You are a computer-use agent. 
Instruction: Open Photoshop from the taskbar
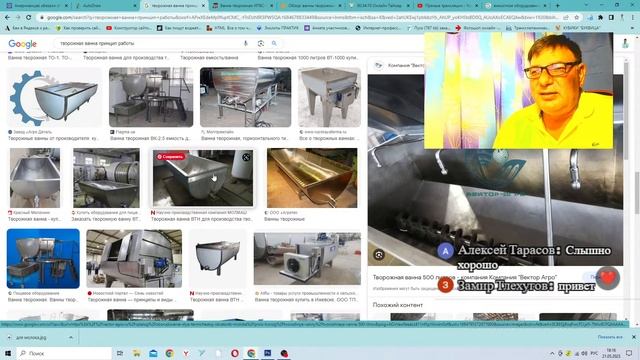[268, 353]
